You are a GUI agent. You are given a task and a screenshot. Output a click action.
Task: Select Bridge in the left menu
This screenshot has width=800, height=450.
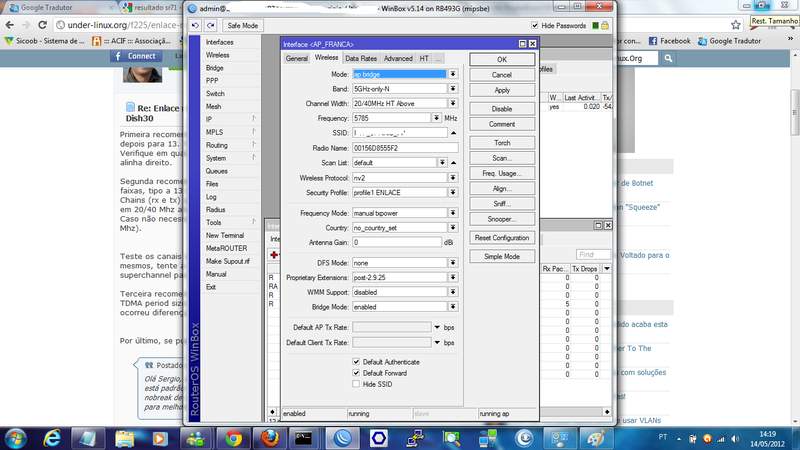215,68
